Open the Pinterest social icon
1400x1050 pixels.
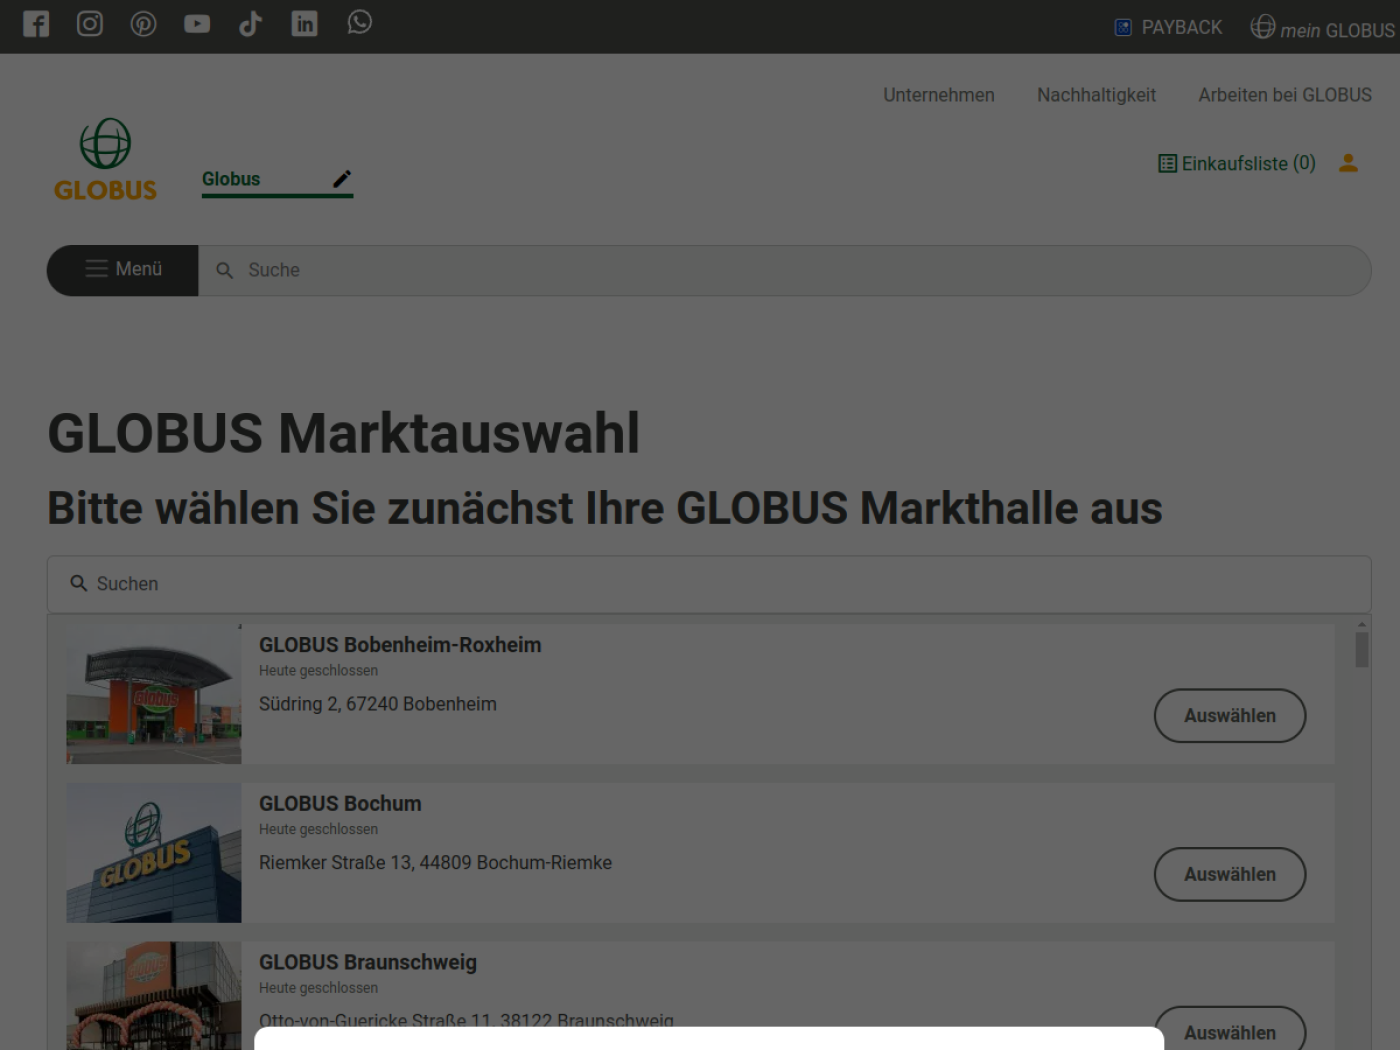(144, 23)
